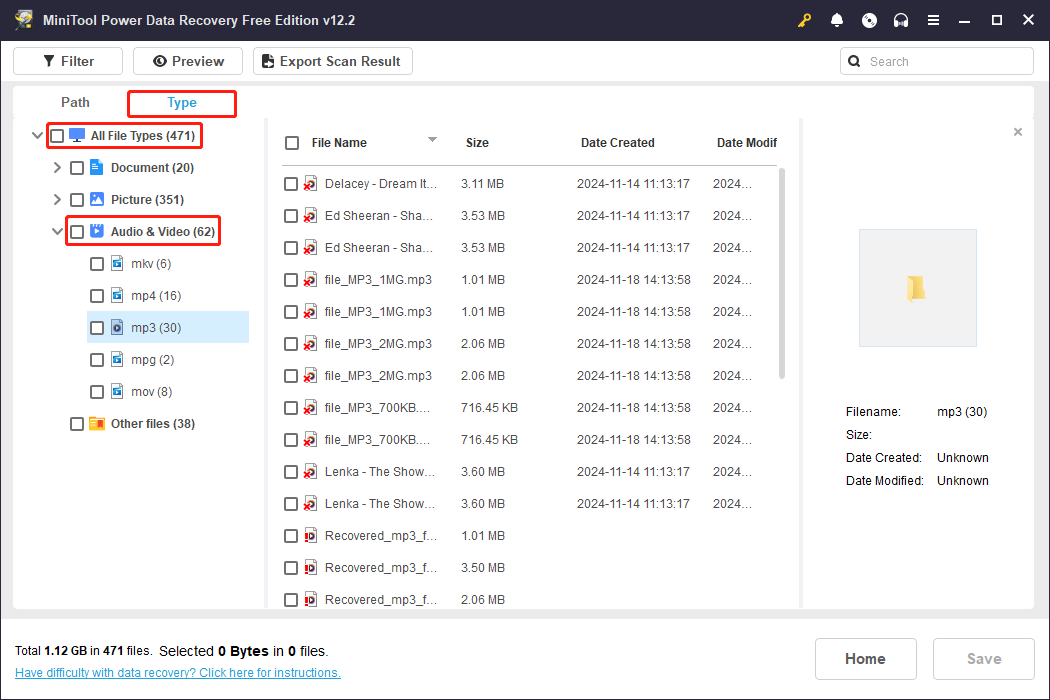The width and height of the screenshot is (1050, 700).
Task: Open the data recovery instructions link
Action: coord(177,673)
